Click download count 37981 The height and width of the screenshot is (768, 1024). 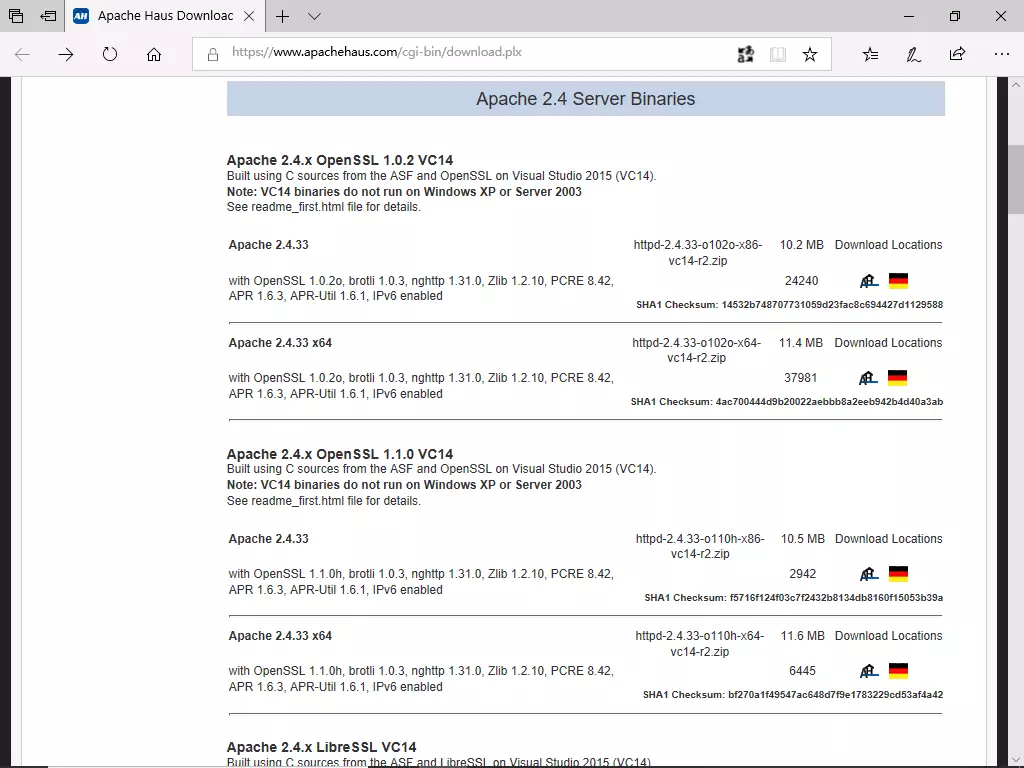point(801,377)
